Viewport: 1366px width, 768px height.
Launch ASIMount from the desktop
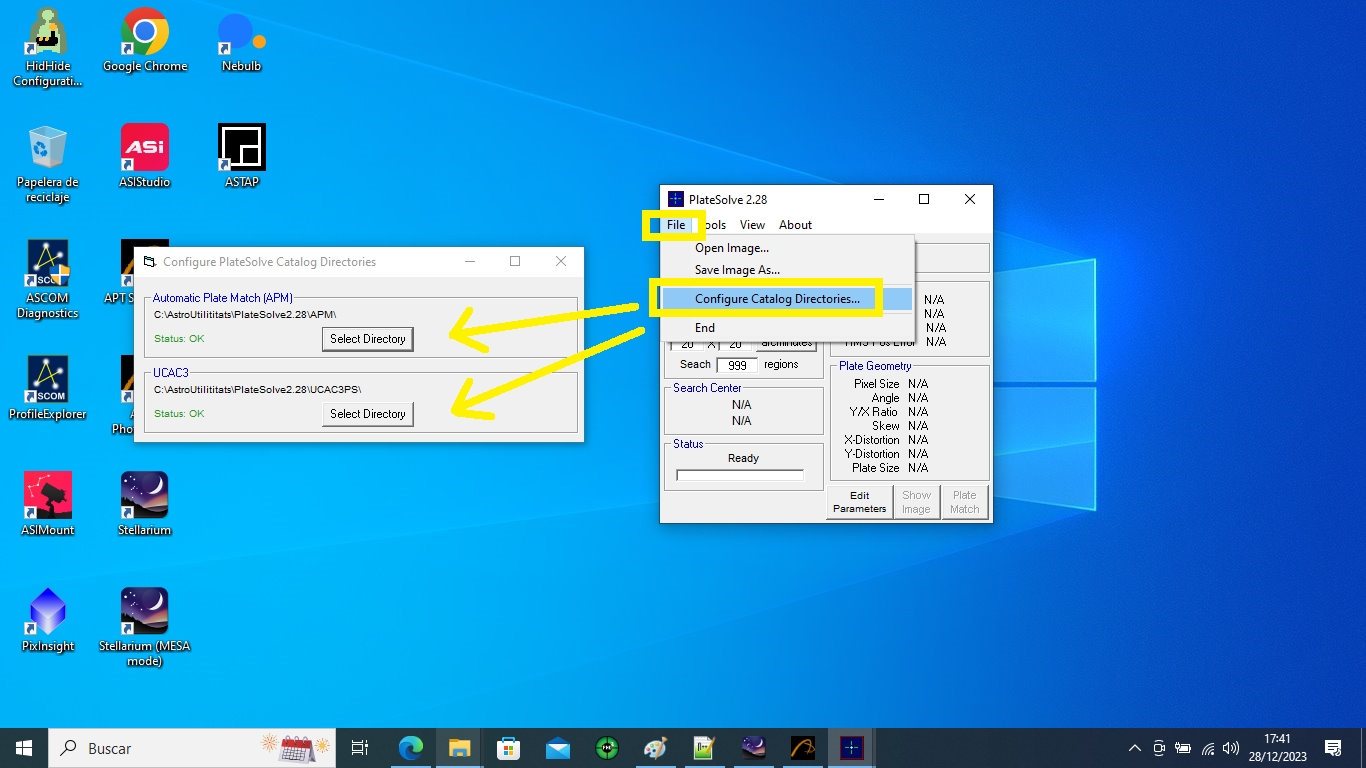[x=48, y=497]
